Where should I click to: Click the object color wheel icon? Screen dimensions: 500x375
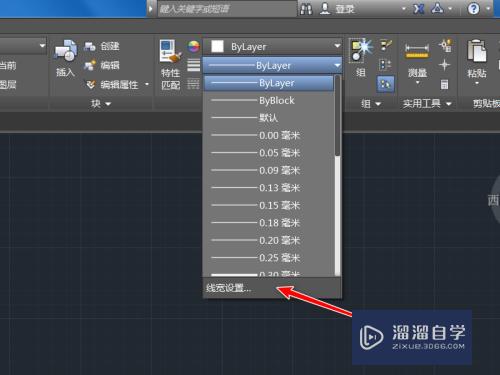tap(194, 46)
